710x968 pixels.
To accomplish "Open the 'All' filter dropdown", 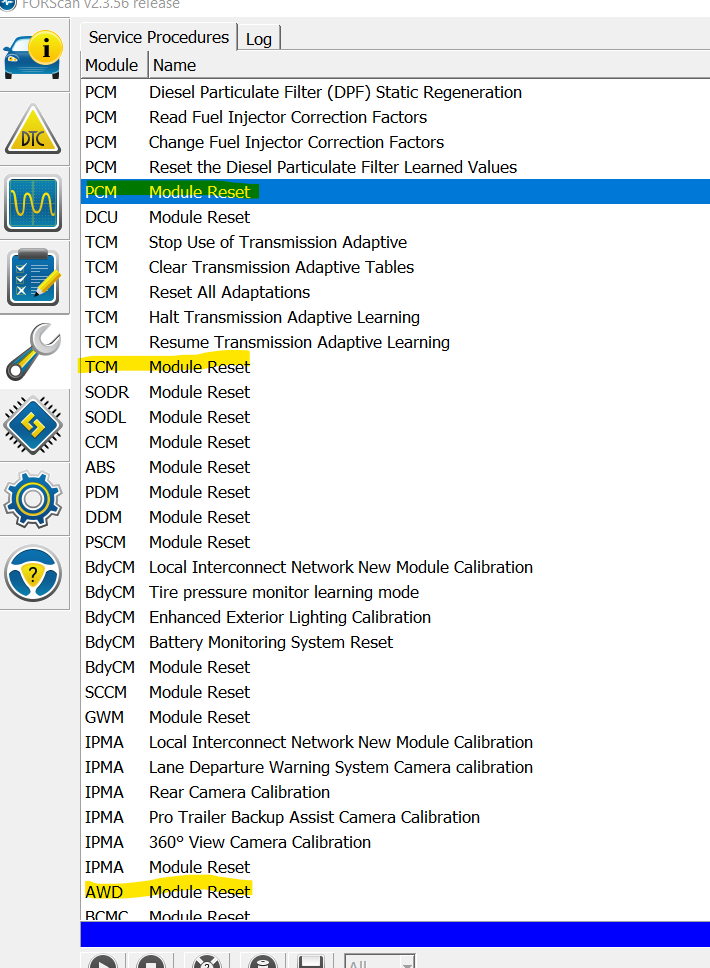I will 379,961.
